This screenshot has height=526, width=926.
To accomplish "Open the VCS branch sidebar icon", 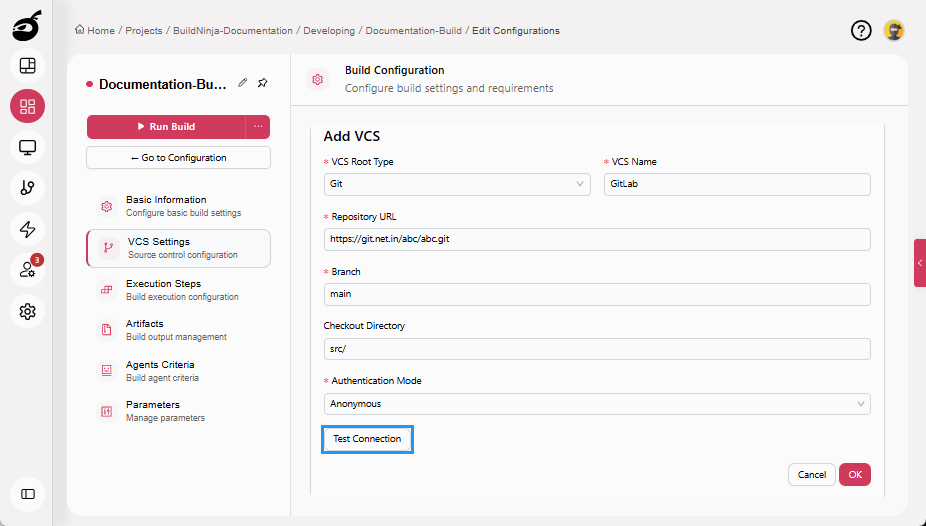I will (27, 188).
